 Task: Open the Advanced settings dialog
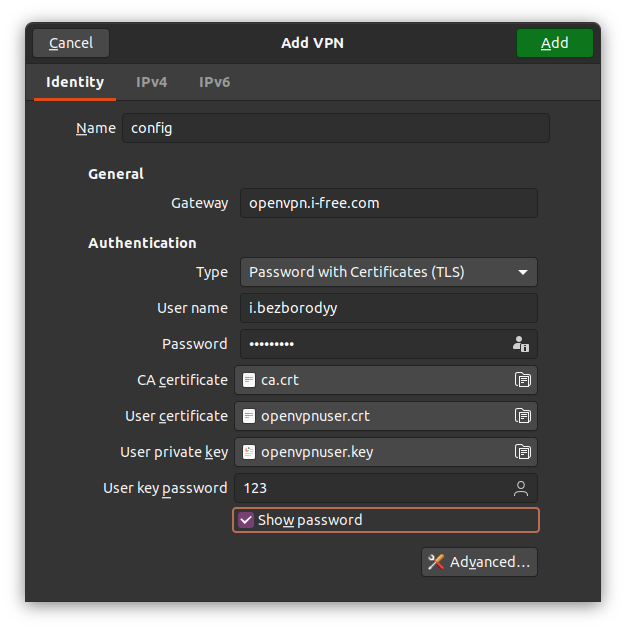click(x=479, y=562)
